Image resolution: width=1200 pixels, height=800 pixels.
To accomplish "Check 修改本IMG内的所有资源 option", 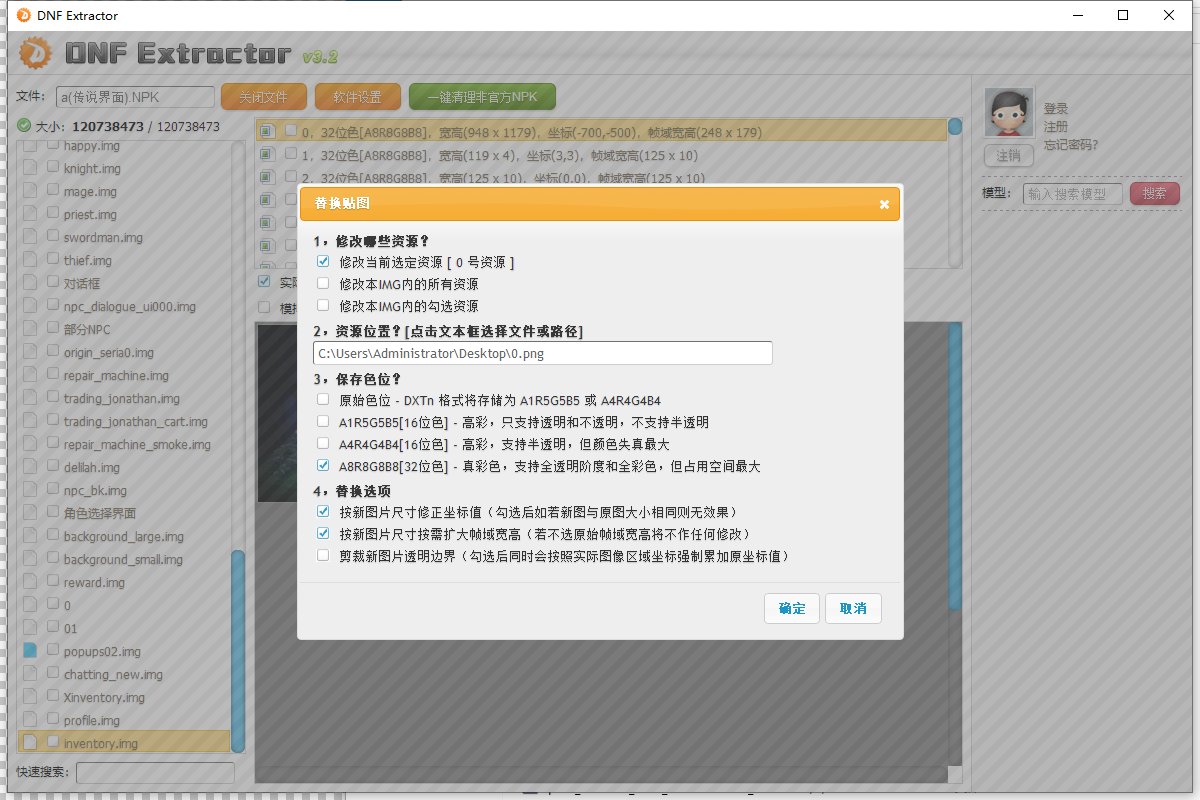I will (x=323, y=284).
